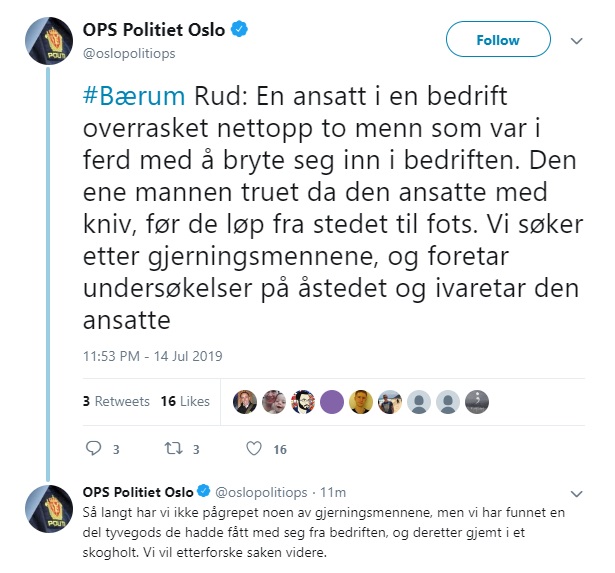This screenshot has height=573, width=615.
Task: Click the OPS Politiet Oslo name on the reply
Action: [138, 493]
